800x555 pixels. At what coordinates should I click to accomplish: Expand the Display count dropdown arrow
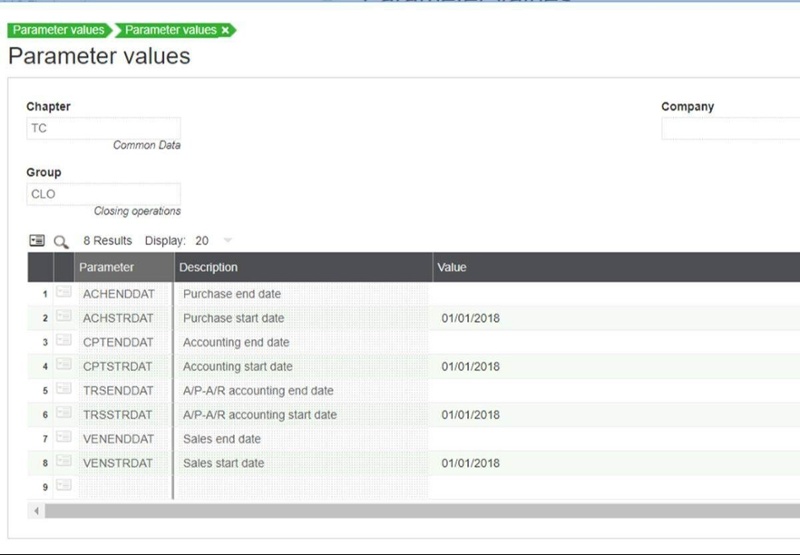click(227, 241)
